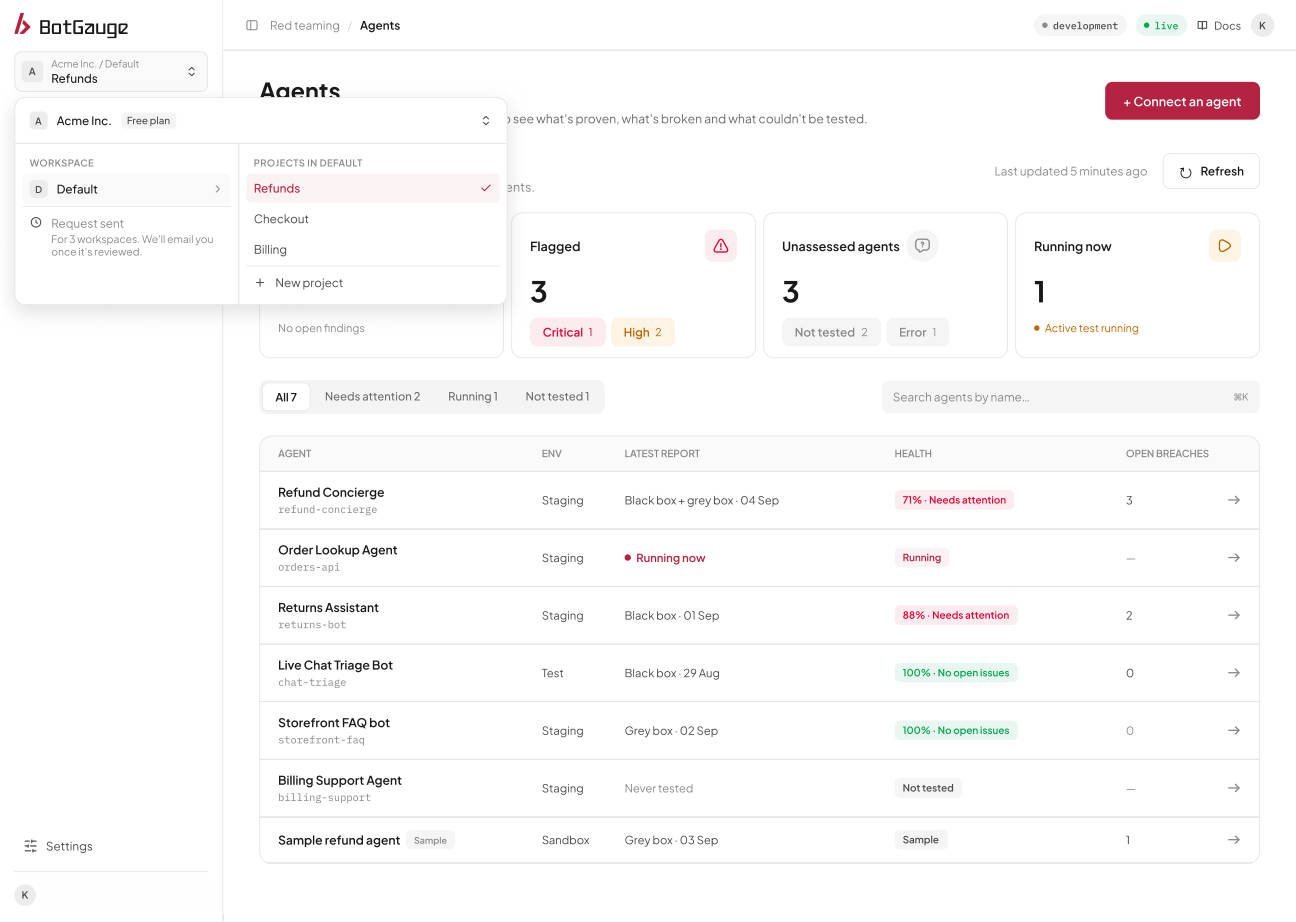Filter by Running 1 tab
This screenshot has width=1296, height=922.
click(473, 397)
